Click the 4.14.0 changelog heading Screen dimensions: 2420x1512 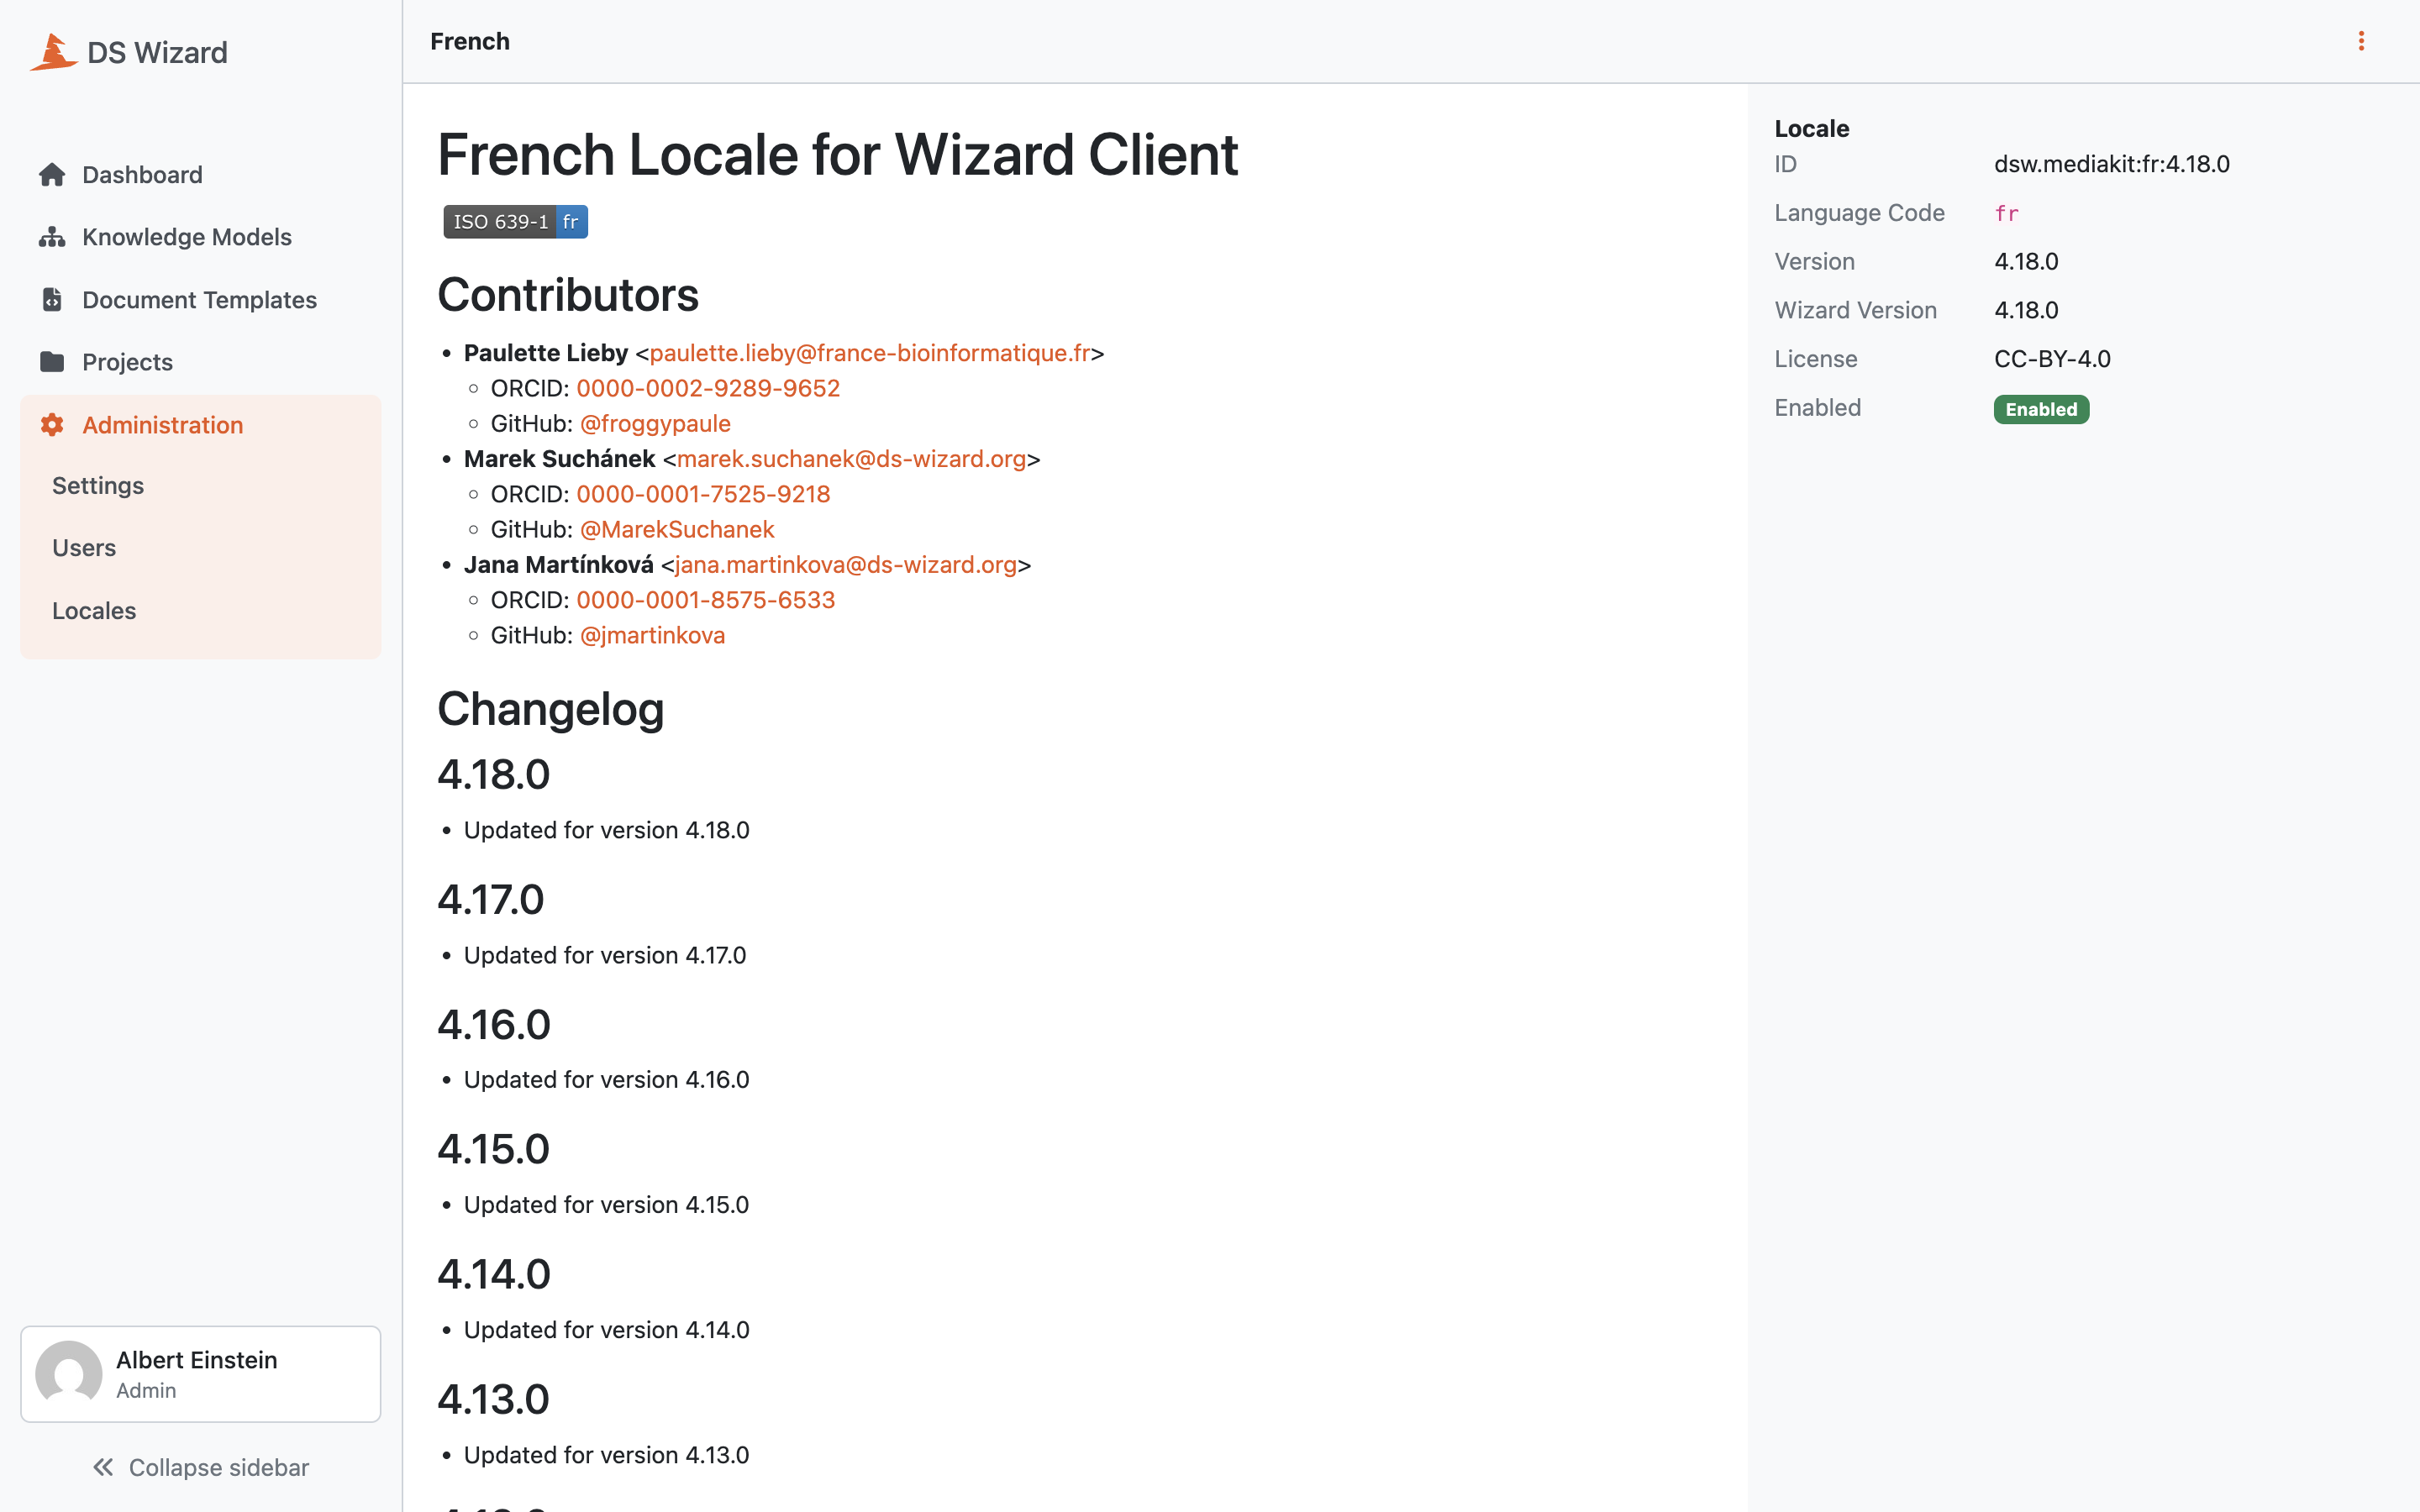click(494, 1274)
